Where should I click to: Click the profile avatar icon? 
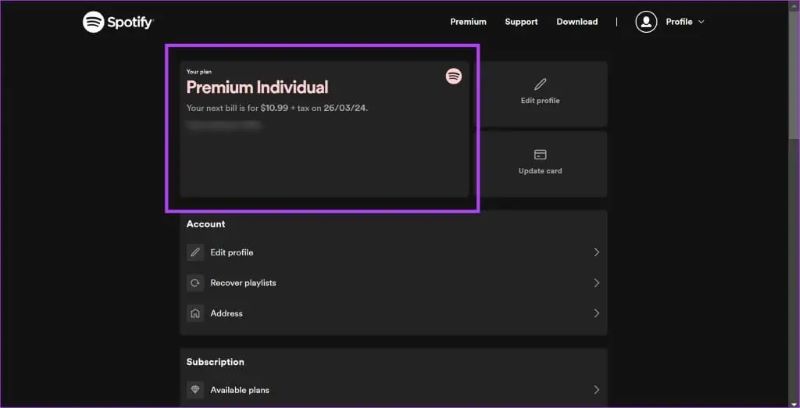[x=646, y=22]
